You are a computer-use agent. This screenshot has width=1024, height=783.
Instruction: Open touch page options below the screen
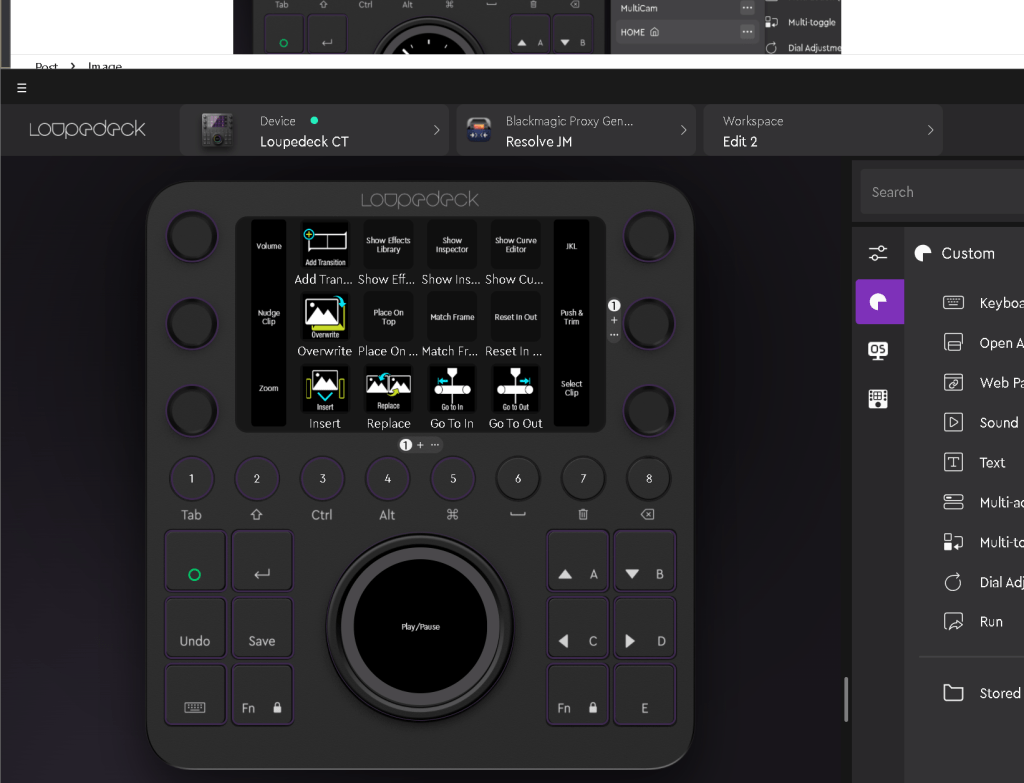pos(435,445)
